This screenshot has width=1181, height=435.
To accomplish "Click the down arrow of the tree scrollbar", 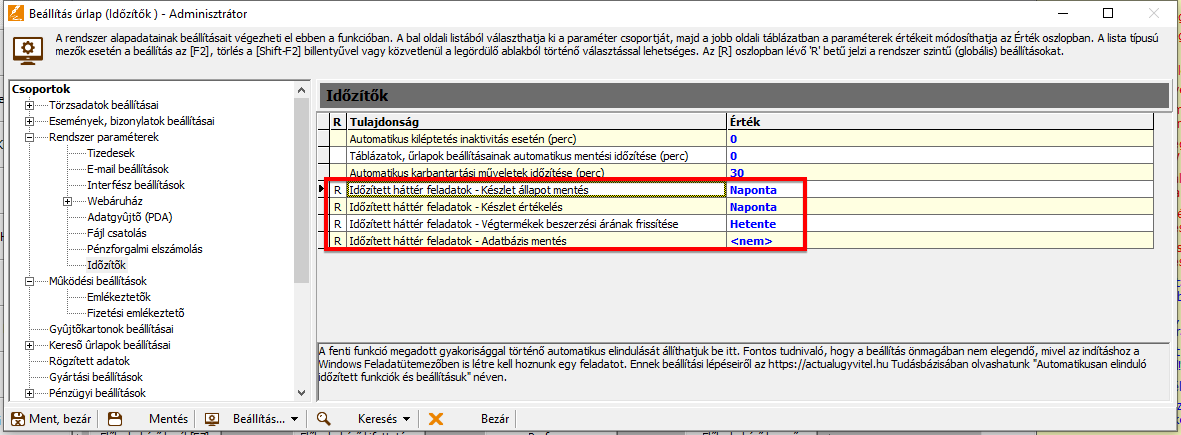I will pyautogui.click(x=302, y=392).
